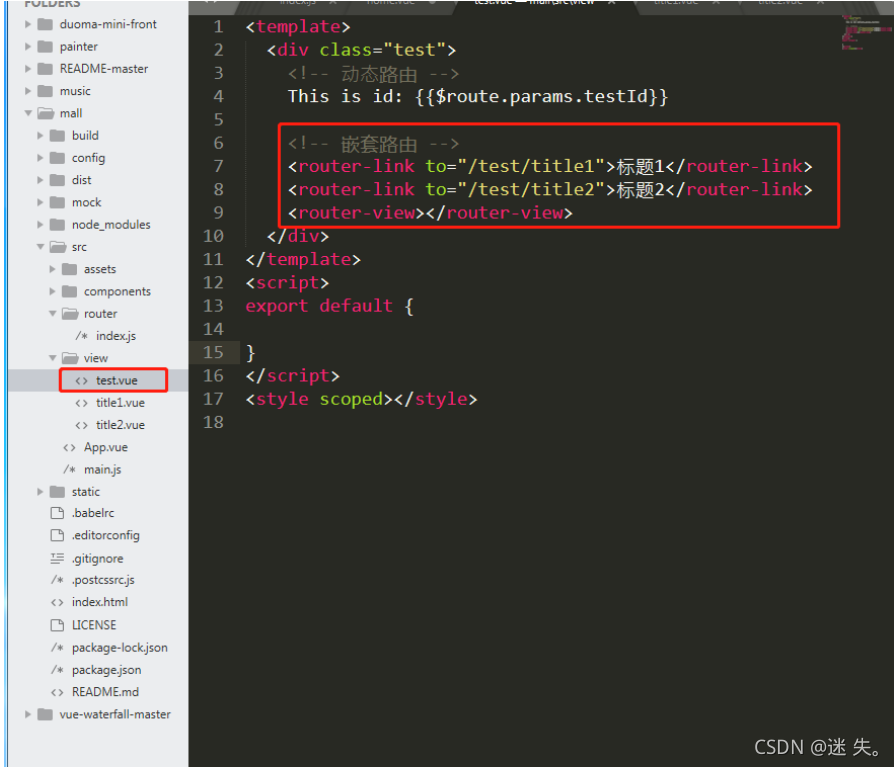Click the code icon beside title2.vue
The image size is (894, 767).
click(82, 425)
